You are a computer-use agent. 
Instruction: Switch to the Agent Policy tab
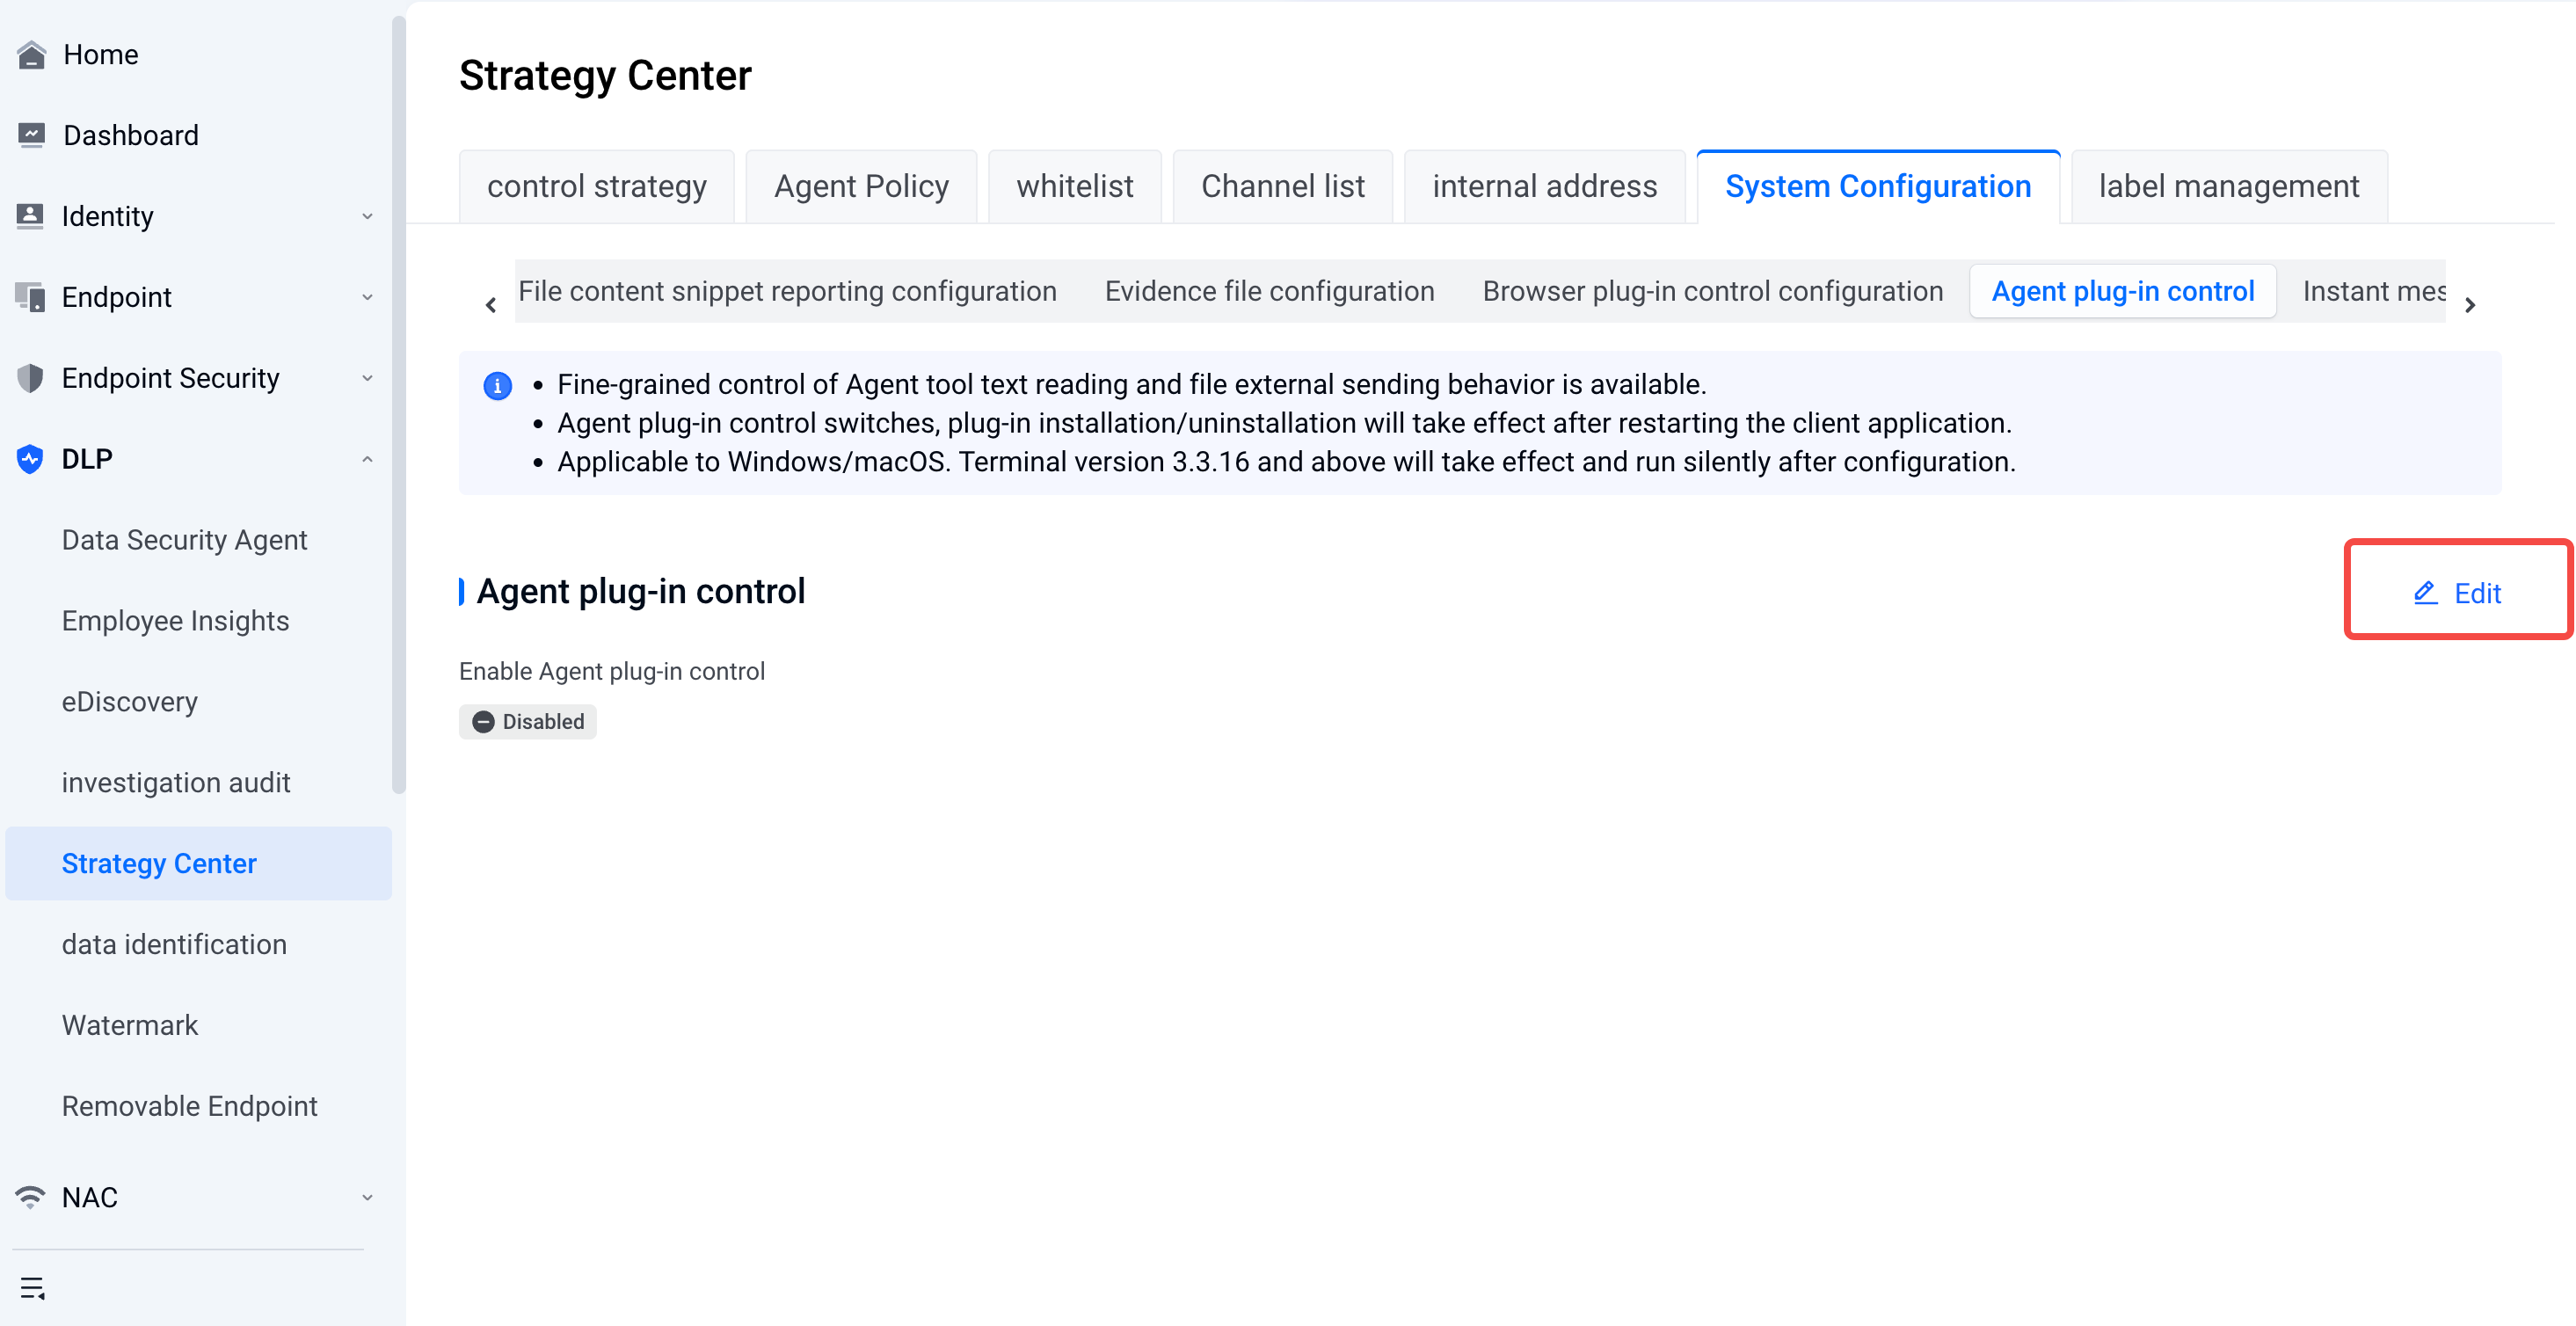[x=861, y=186]
